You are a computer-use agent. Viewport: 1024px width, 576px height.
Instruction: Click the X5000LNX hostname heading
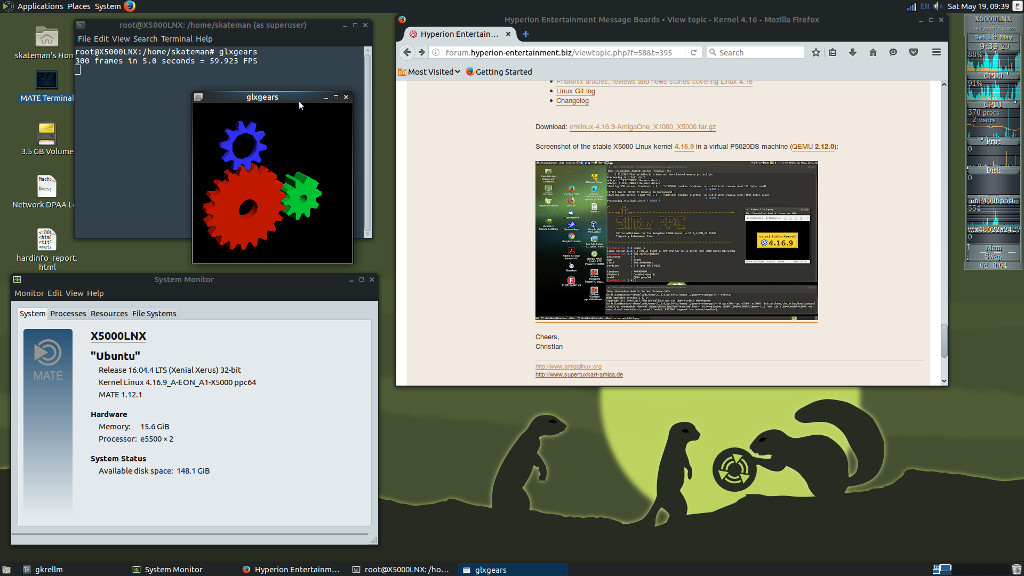[x=118, y=336]
